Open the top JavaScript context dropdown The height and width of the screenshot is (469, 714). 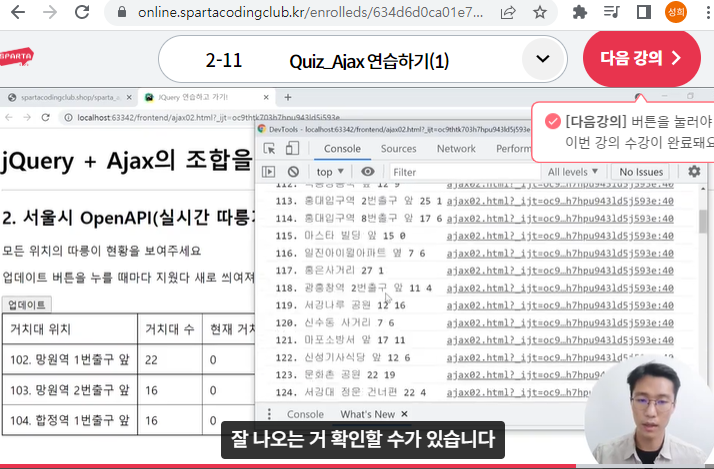point(330,172)
